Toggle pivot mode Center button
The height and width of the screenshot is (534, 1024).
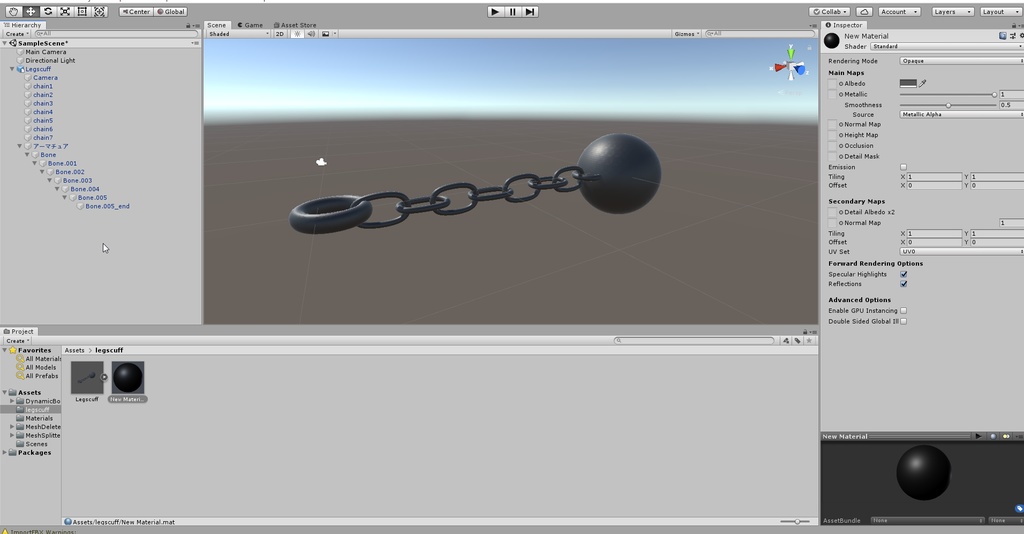point(136,12)
